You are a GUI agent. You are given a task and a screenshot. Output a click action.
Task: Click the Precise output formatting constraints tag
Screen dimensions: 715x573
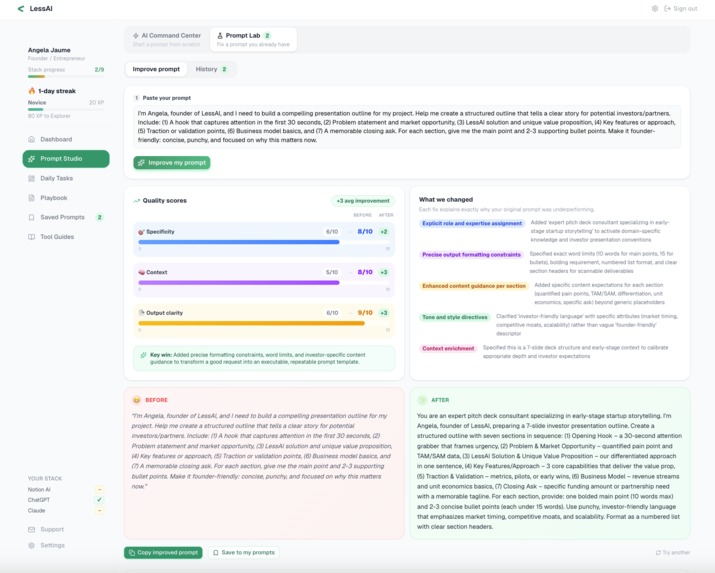(x=471, y=255)
